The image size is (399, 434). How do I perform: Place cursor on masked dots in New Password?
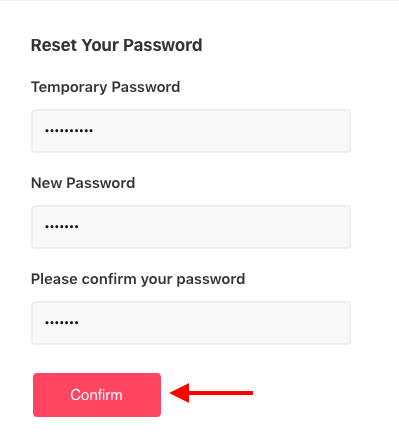click(62, 227)
